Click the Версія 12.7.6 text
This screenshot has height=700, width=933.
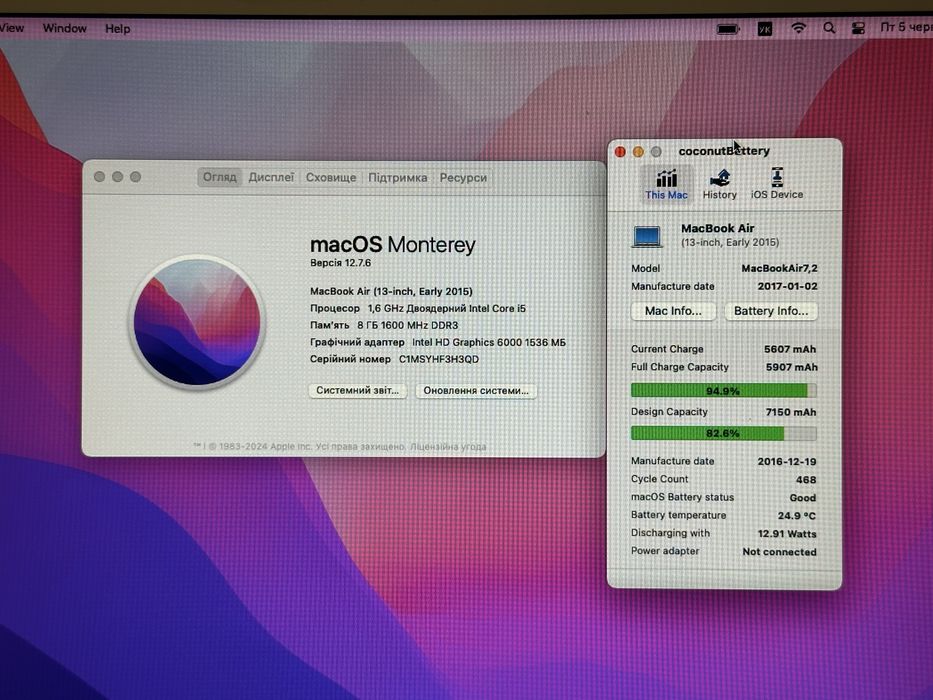point(340,262)
